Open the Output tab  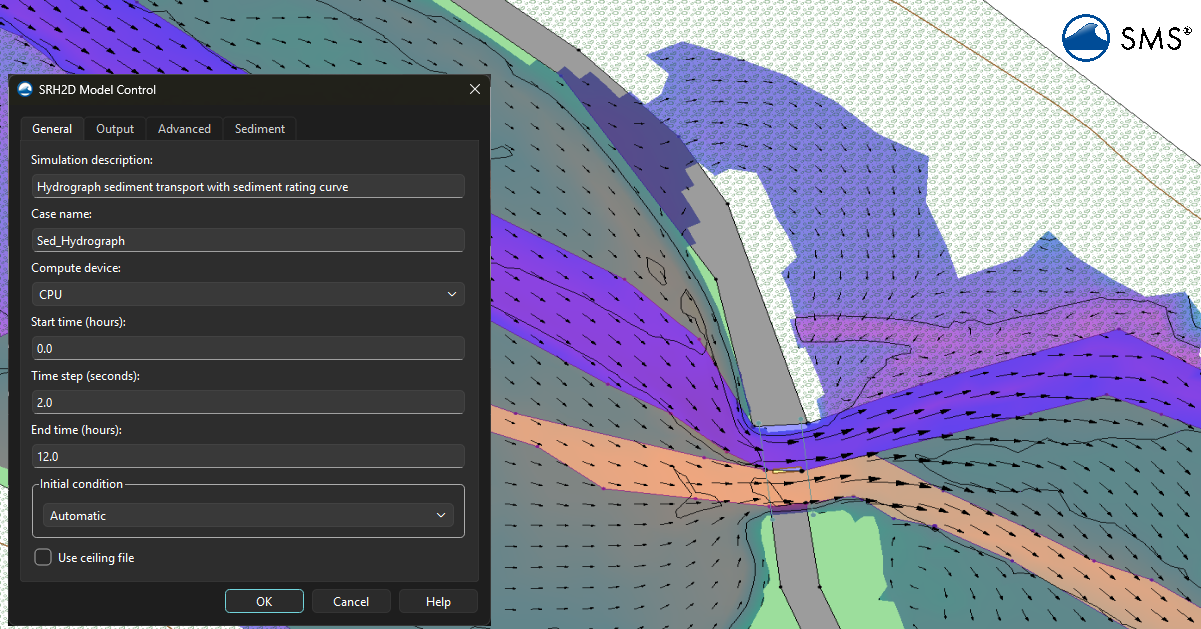click(x=115, y=129)
